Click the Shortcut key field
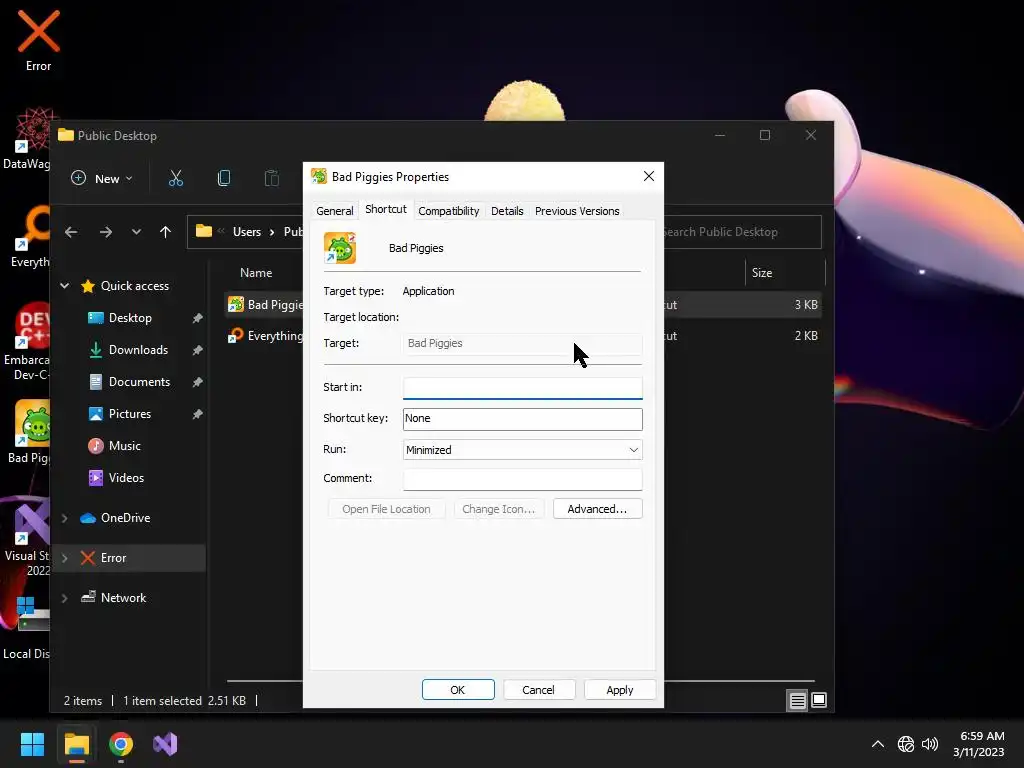 click(522, 419)
